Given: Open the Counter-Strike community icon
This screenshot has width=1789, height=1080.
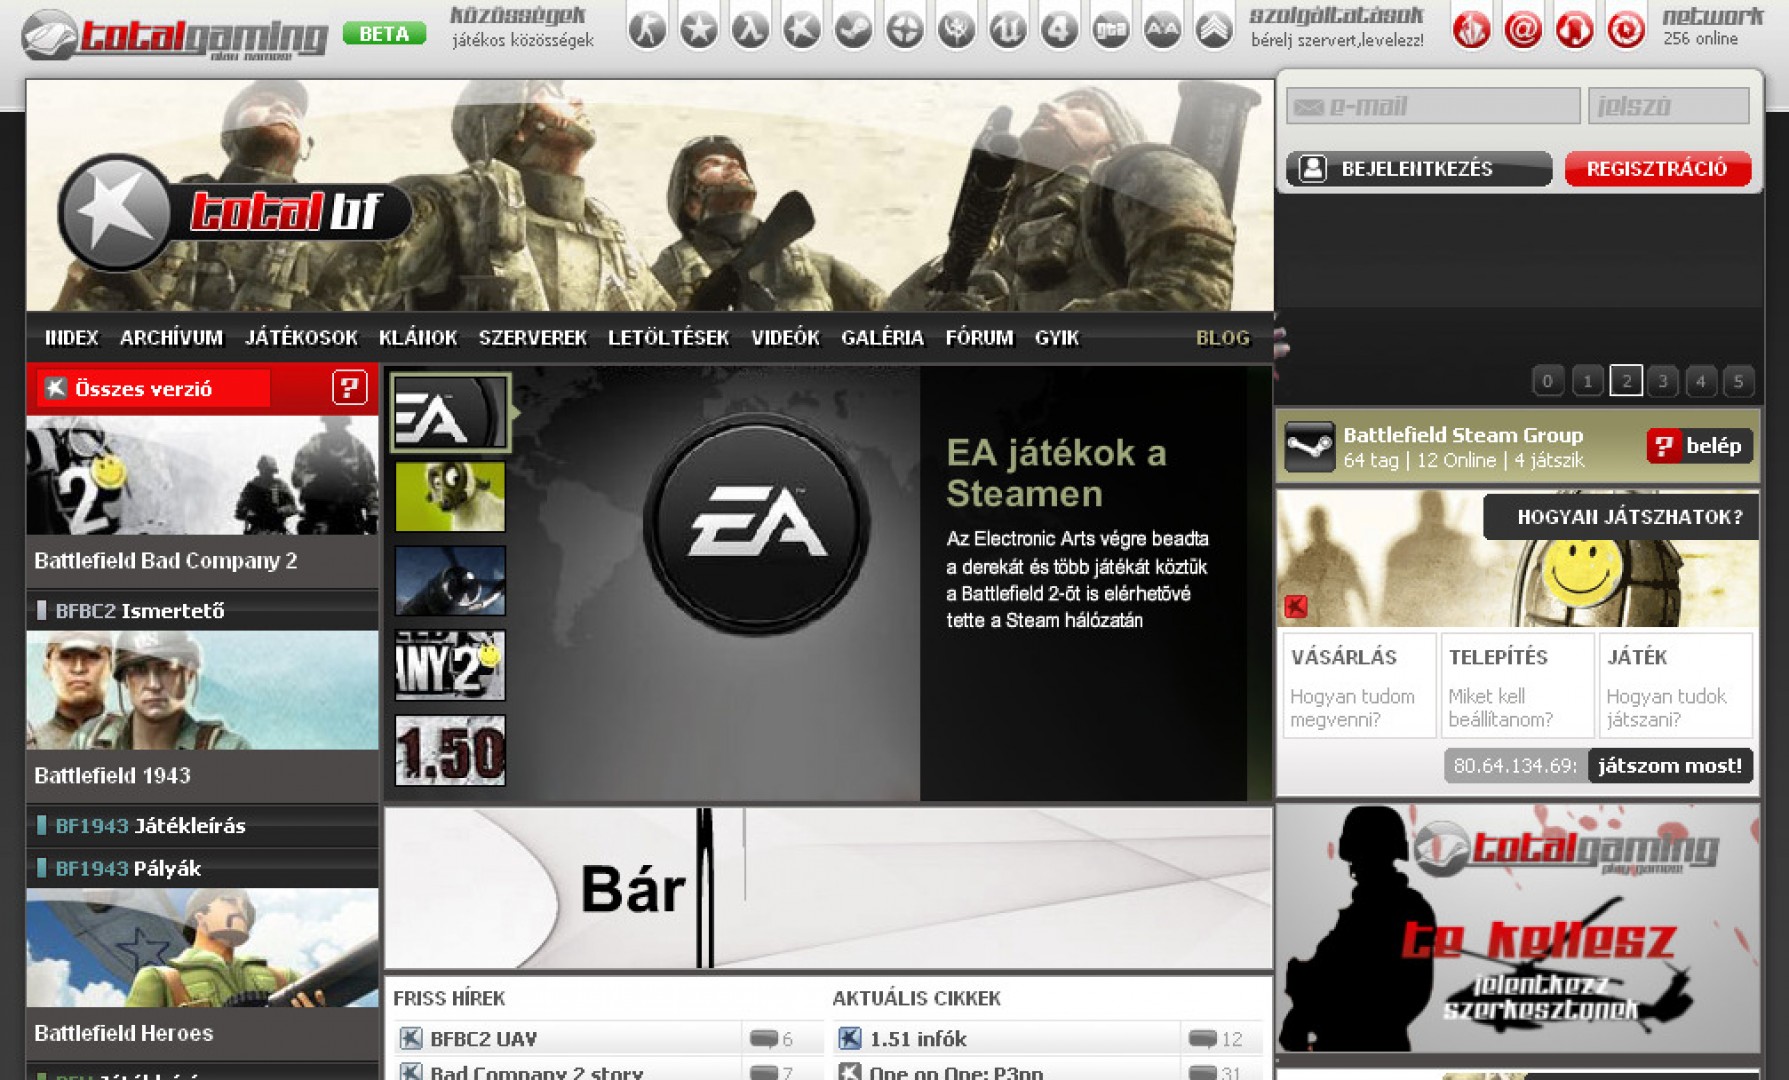Looking at the screenshot, I should (647, 29).
